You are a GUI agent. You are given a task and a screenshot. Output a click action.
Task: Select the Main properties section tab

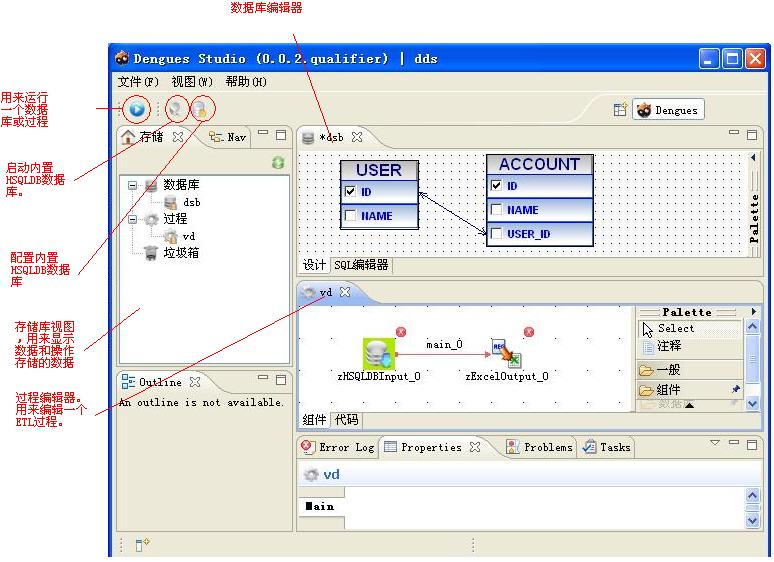point(321,507)
